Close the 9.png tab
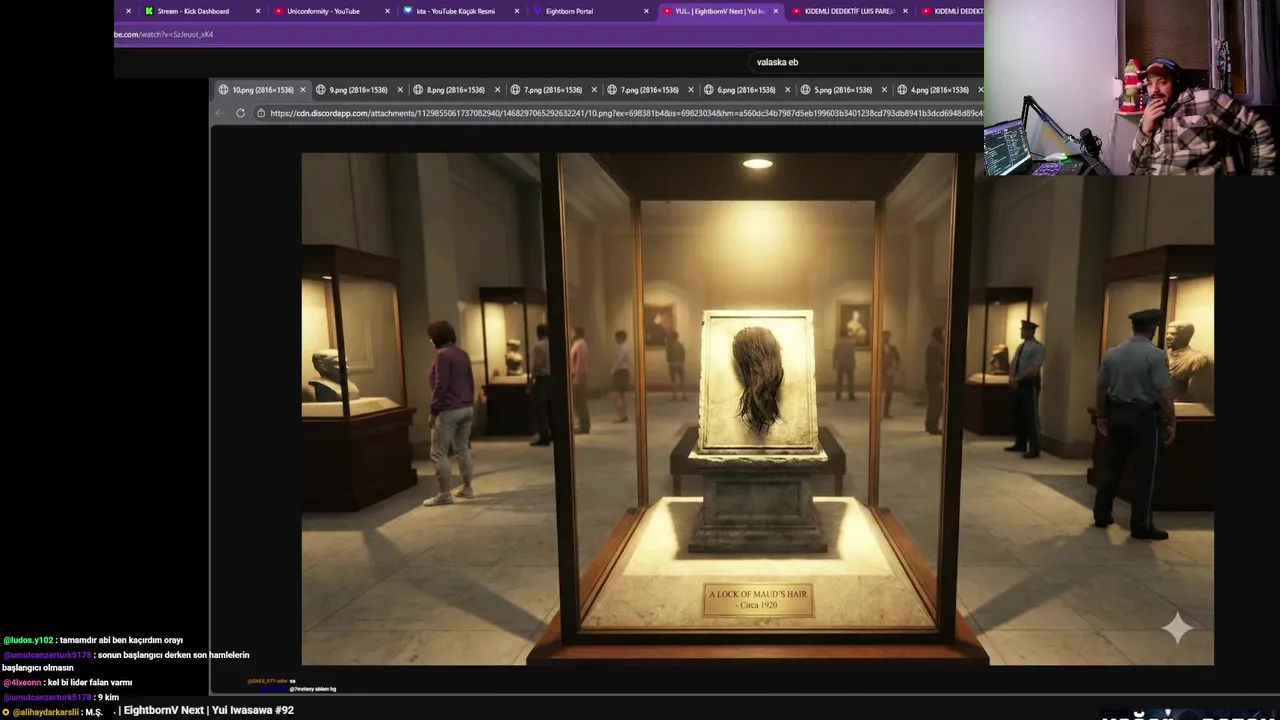 pos(400,90)
